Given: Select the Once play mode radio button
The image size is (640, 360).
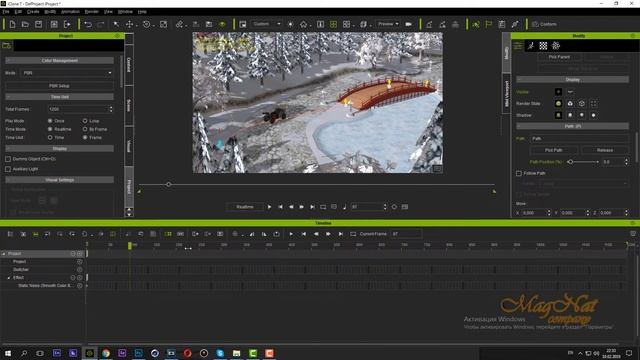Looking at the screenshot, I should 50,121.
